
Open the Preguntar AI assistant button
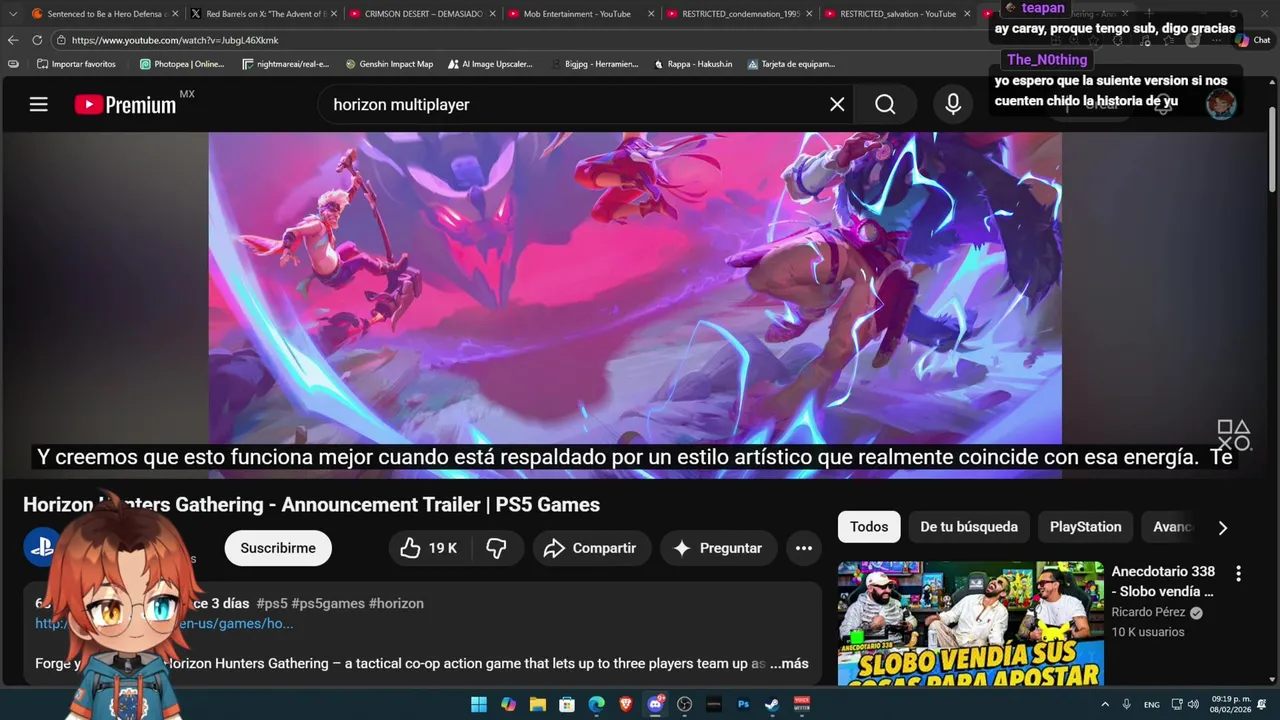click(718, 548)
